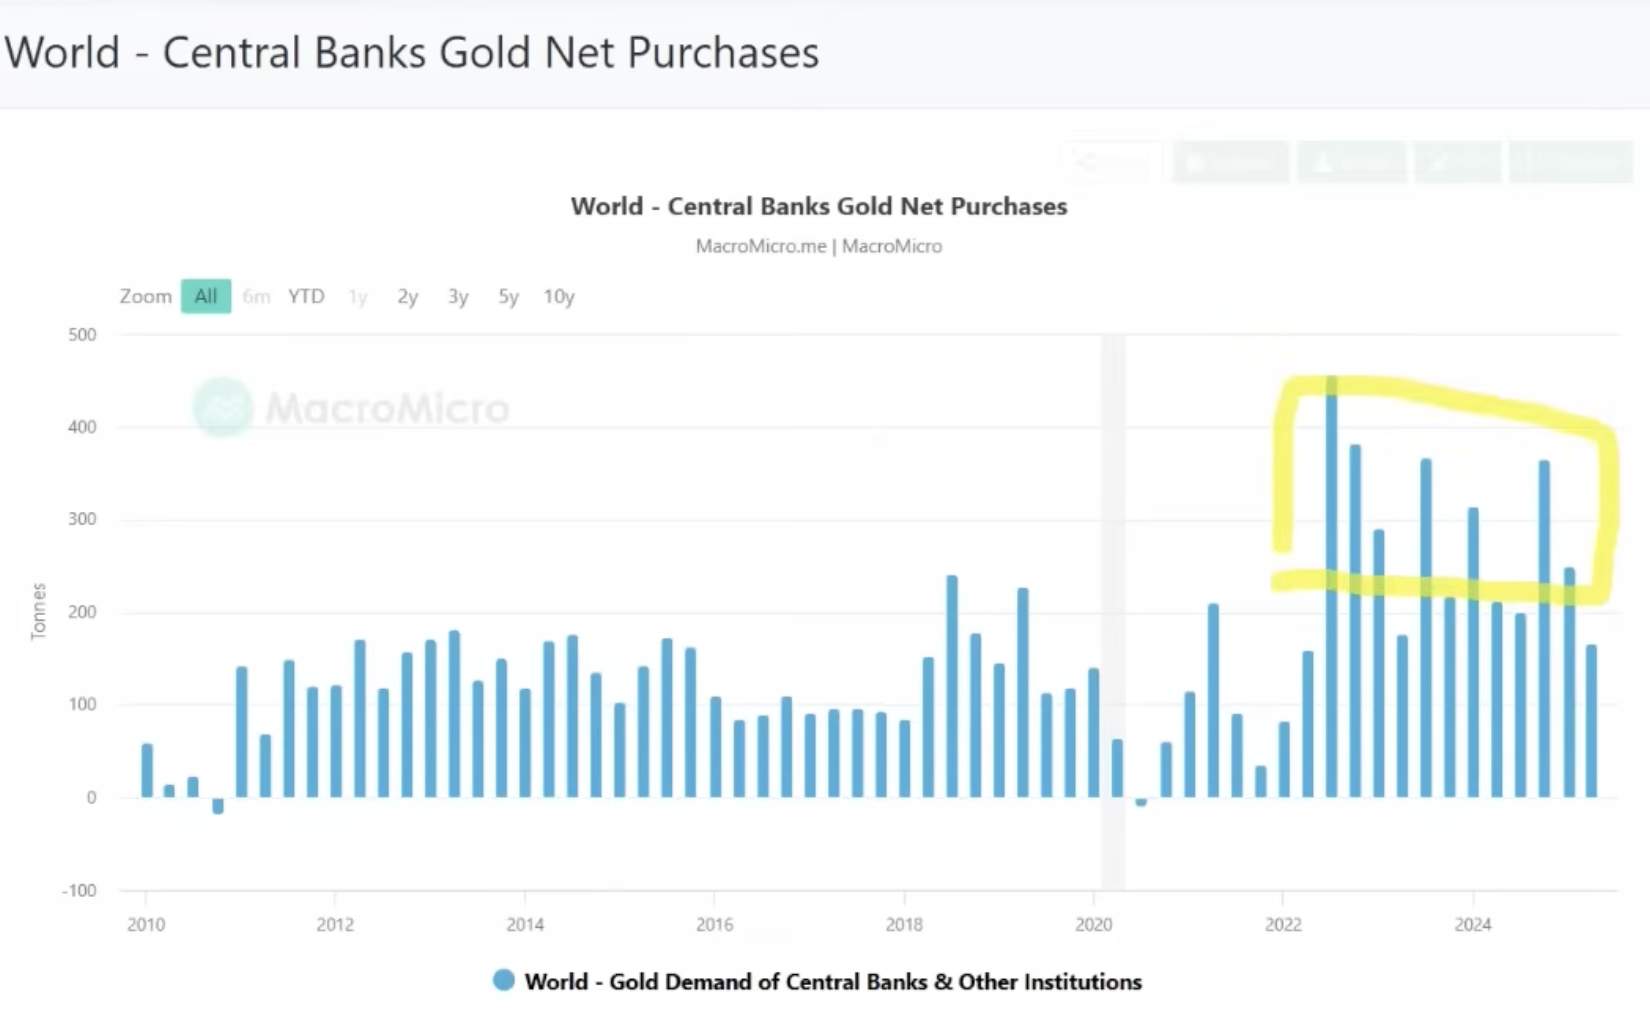Click the greyed-out 1y zoom option
This screenshot has width=1650, height=1024.
[x=357, y=296]
